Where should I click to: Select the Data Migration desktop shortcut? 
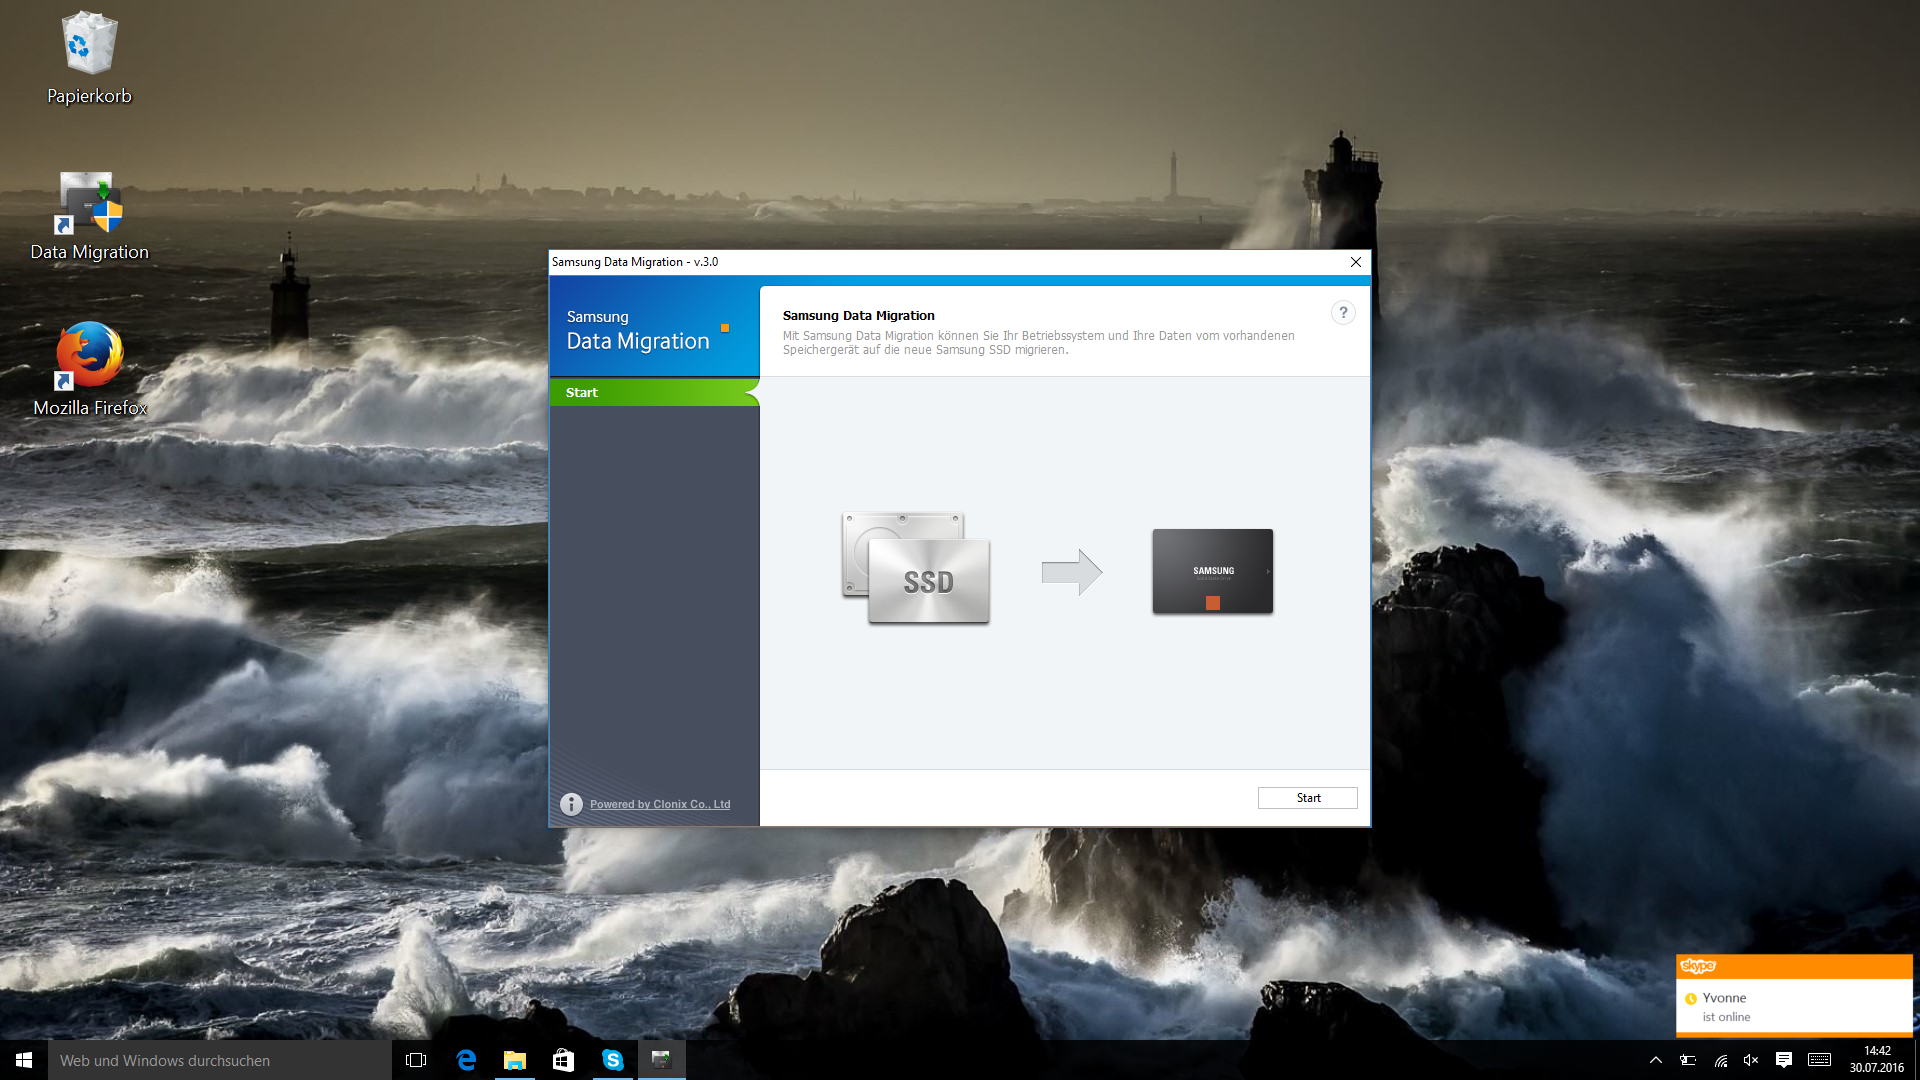(x=89, y=216)
